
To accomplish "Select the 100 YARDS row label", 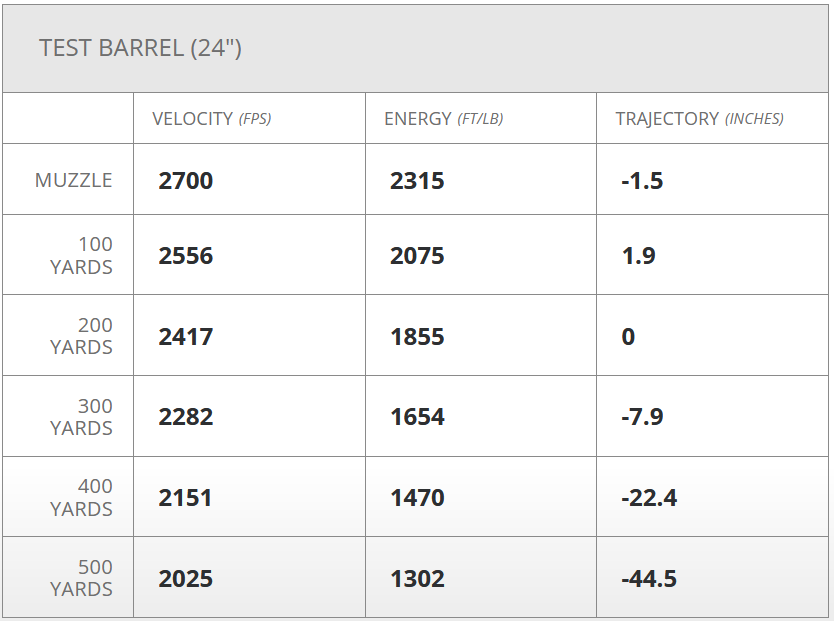I will [81, 255].
